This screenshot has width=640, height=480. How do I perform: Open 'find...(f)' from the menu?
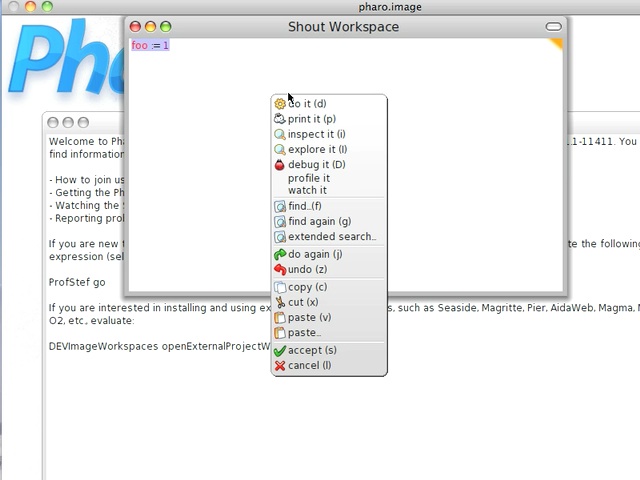point(329,206)
